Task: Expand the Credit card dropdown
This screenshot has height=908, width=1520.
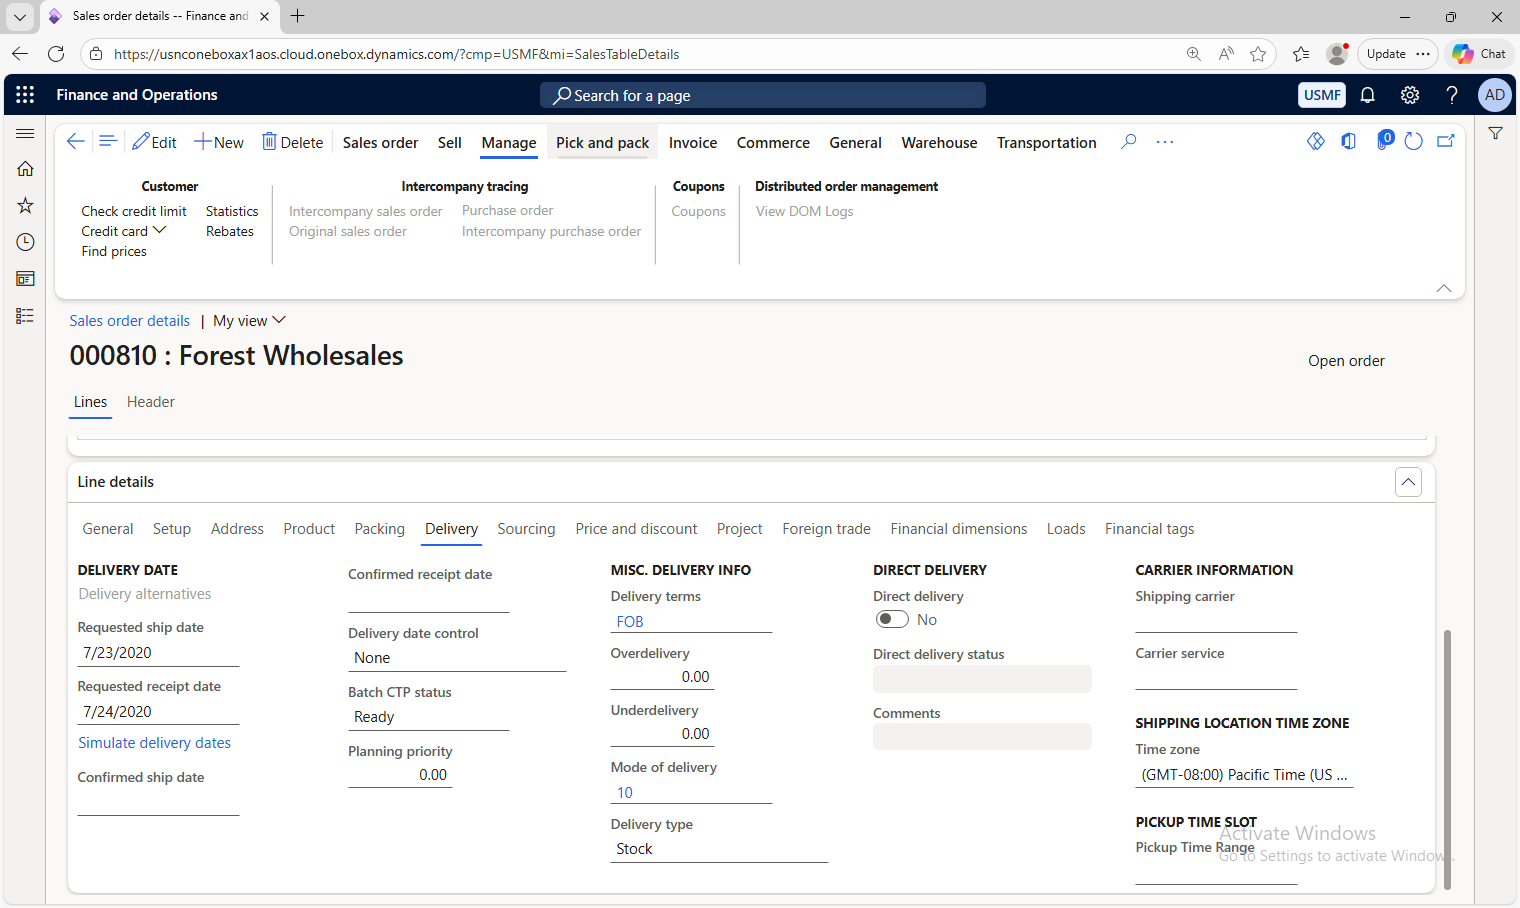Action: click(x=124, y=231)
